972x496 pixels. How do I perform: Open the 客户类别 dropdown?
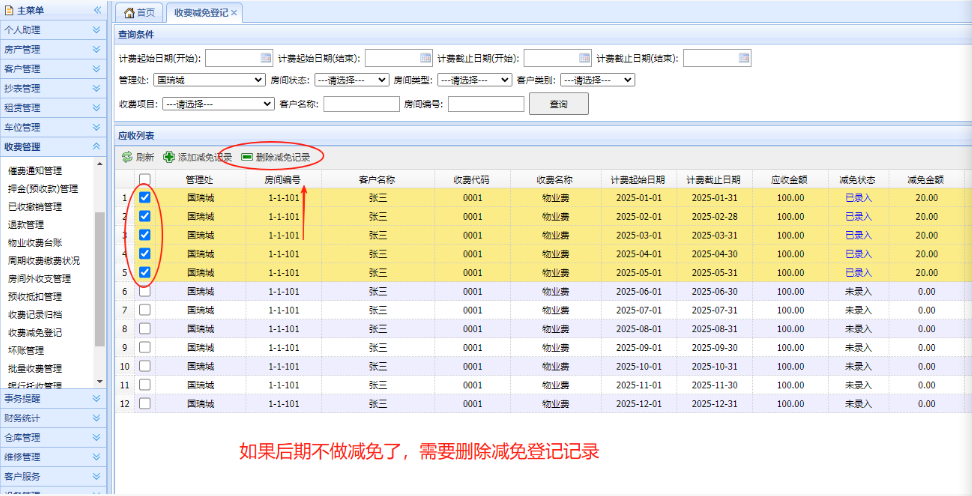coord(597,80)
